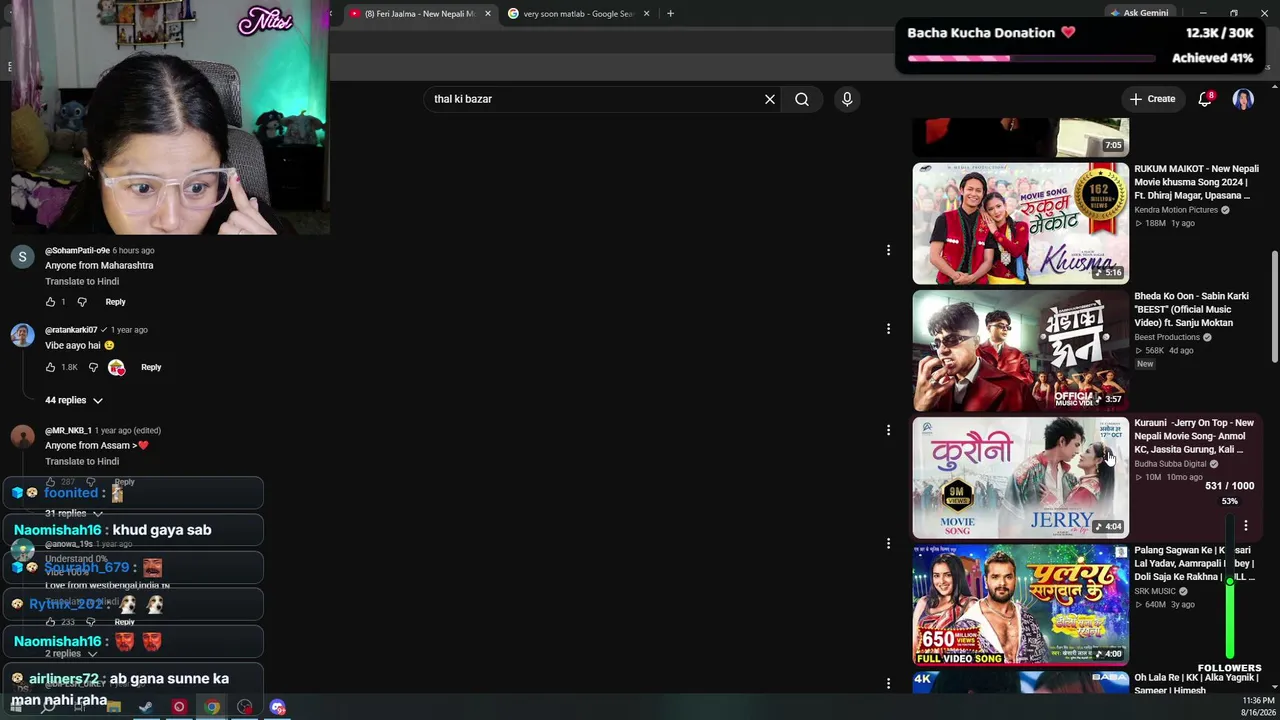Screen dimensions: 1280x720
Task: Click the 'New' badge under Bheda Ko Oon
Action: [1145, 364]
